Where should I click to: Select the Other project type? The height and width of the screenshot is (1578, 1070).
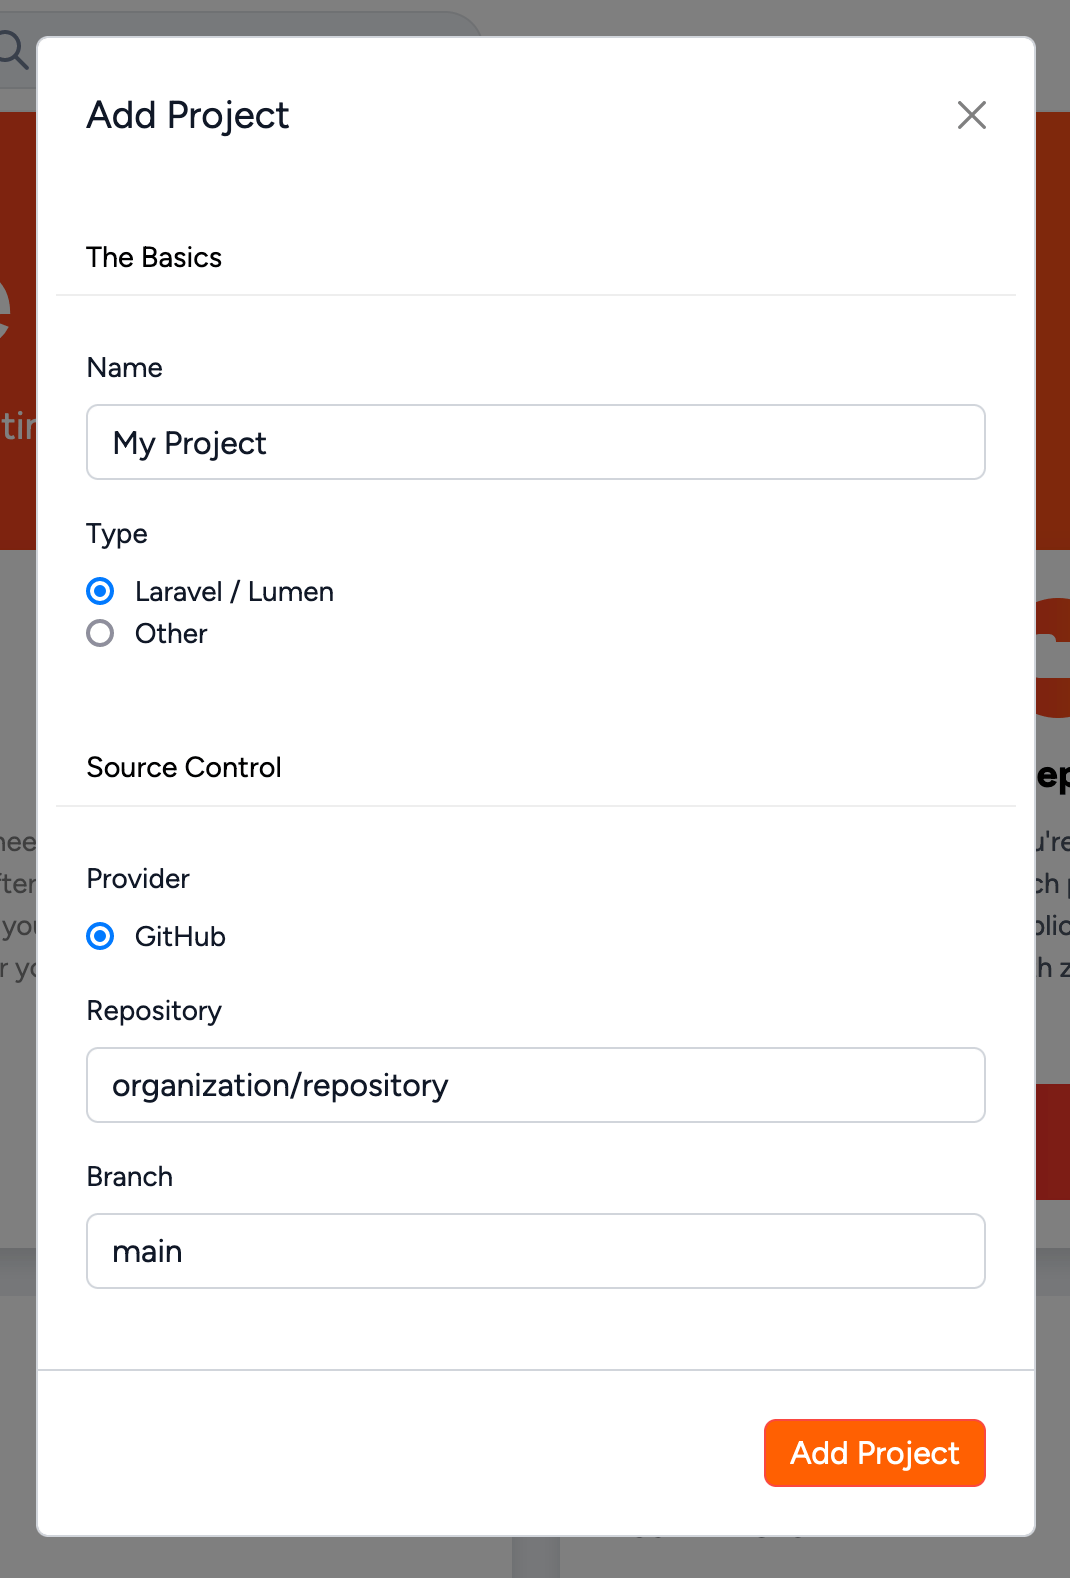click(100, 633)
